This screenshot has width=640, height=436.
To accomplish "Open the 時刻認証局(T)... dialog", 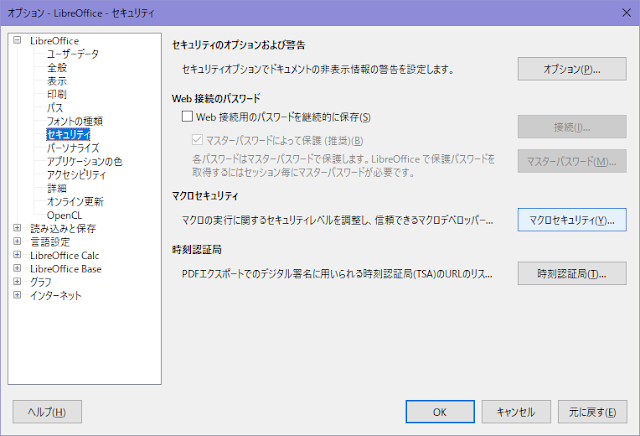I will coord(572,273).
